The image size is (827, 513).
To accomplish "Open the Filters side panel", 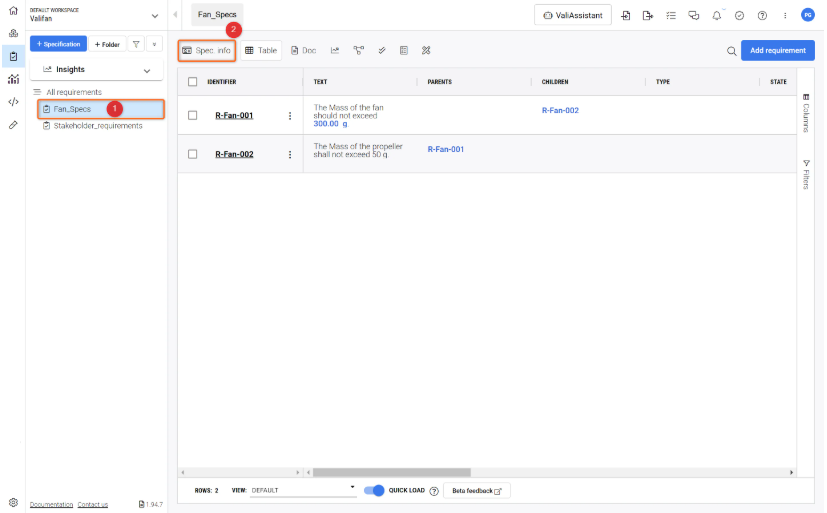I will click(x=806, y=175).
